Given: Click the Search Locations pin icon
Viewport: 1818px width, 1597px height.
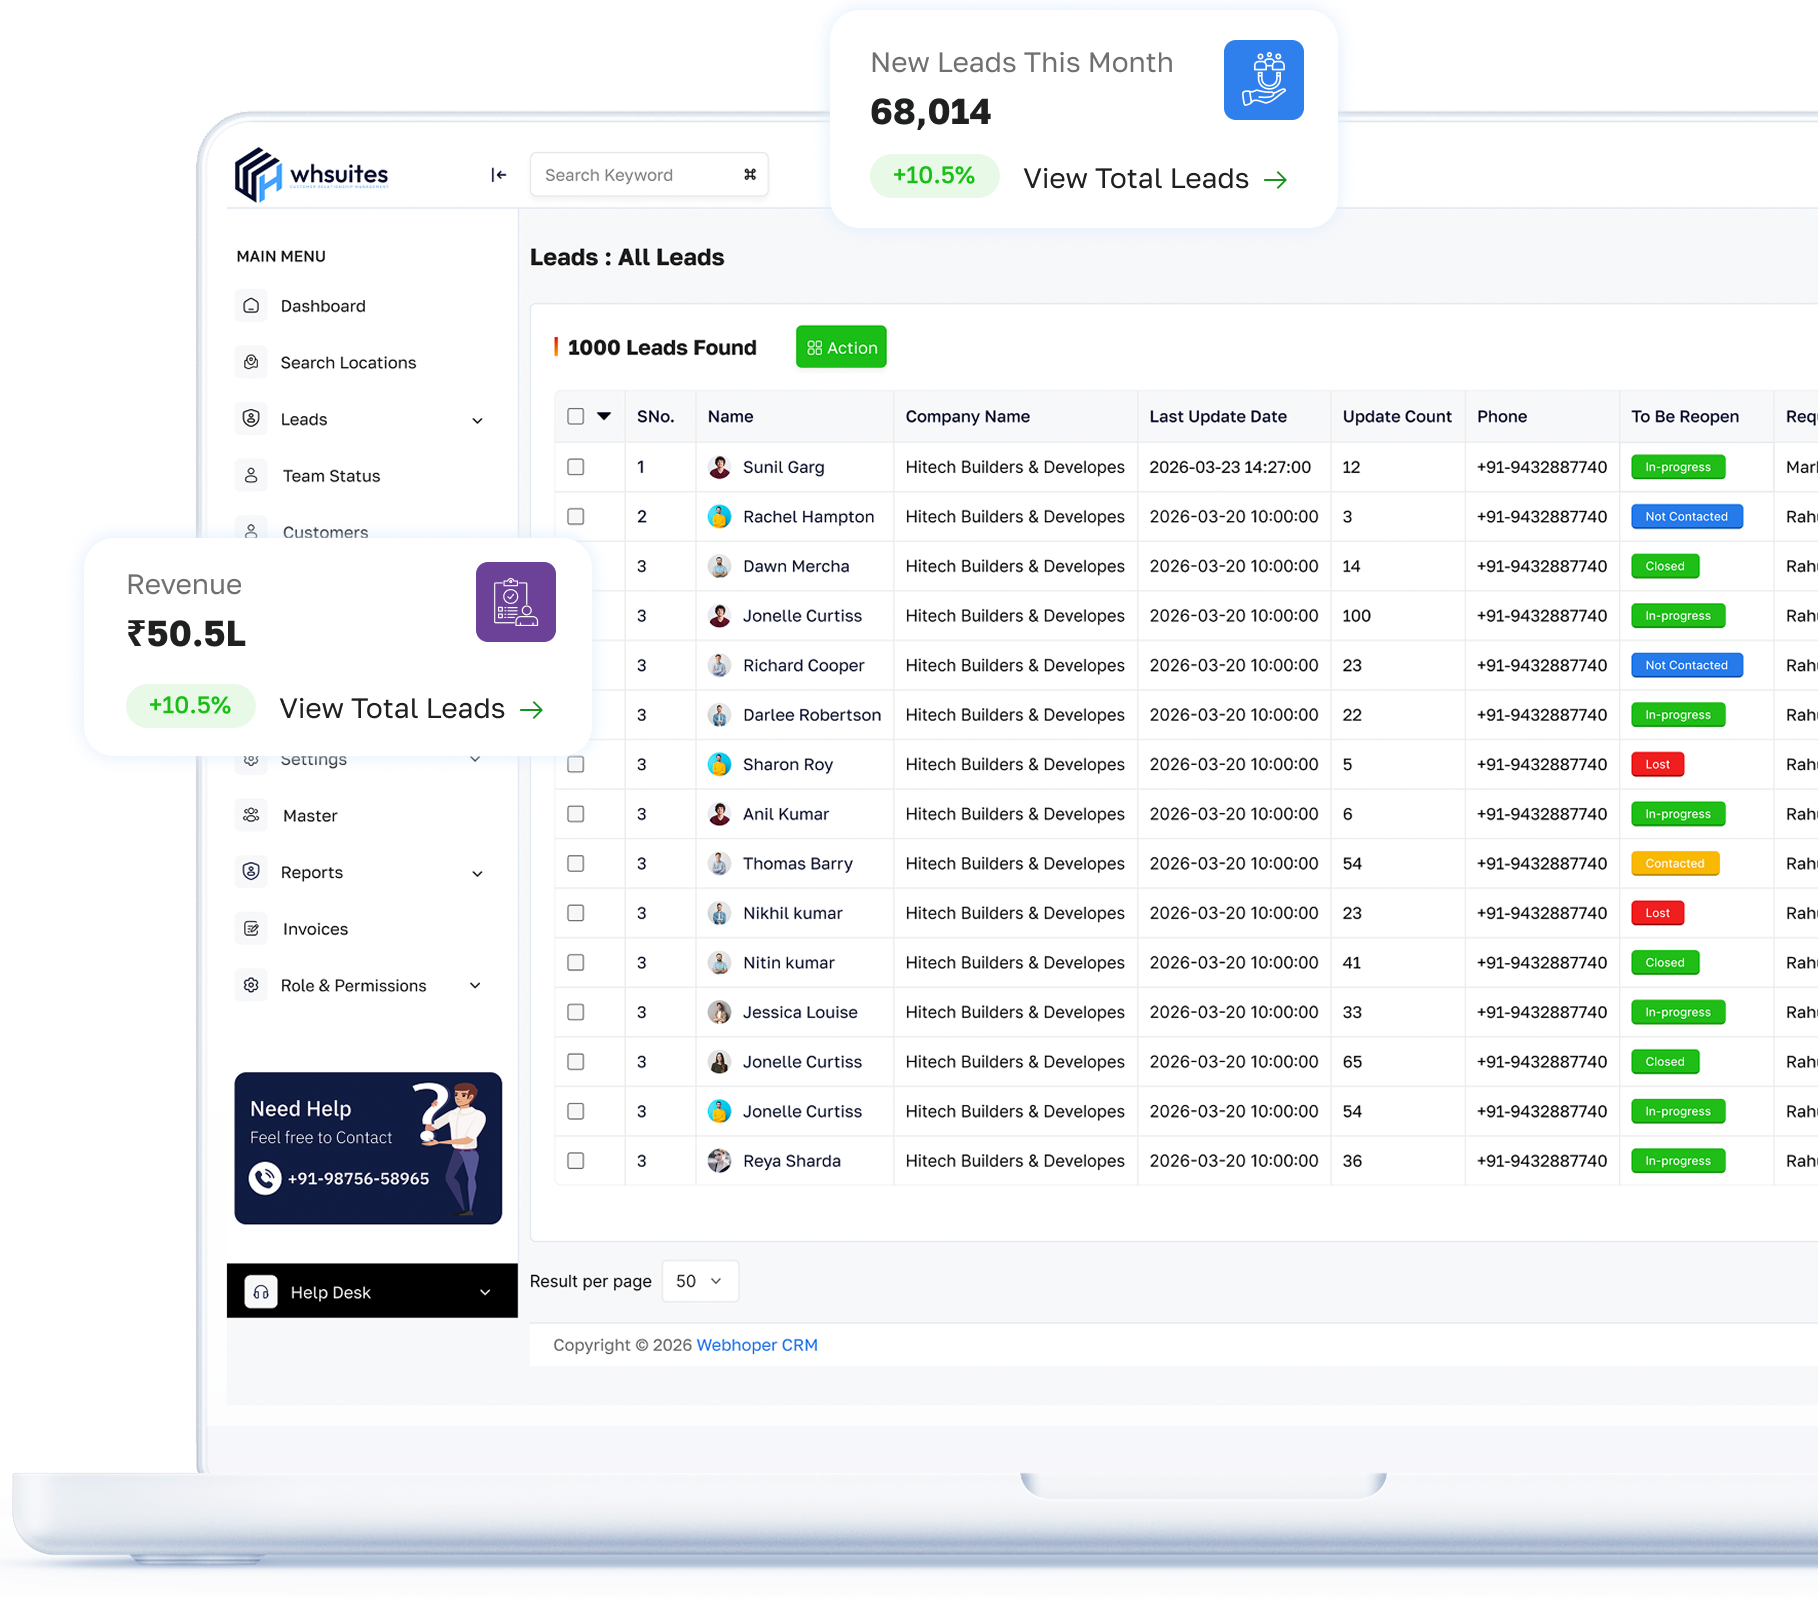Looking at the screenshot, I should coord(251,362).
